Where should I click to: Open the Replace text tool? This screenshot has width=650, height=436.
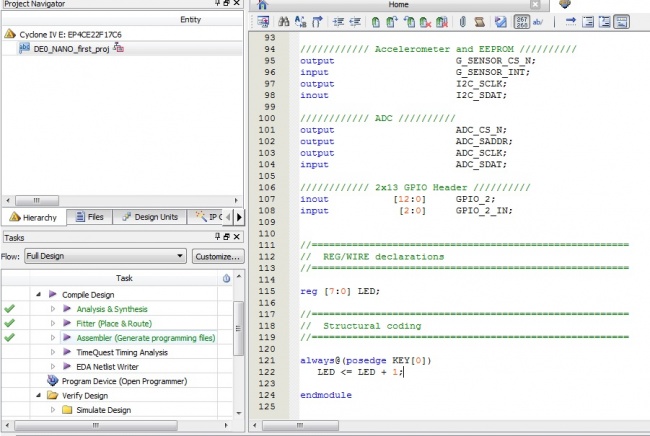[300, 22]
